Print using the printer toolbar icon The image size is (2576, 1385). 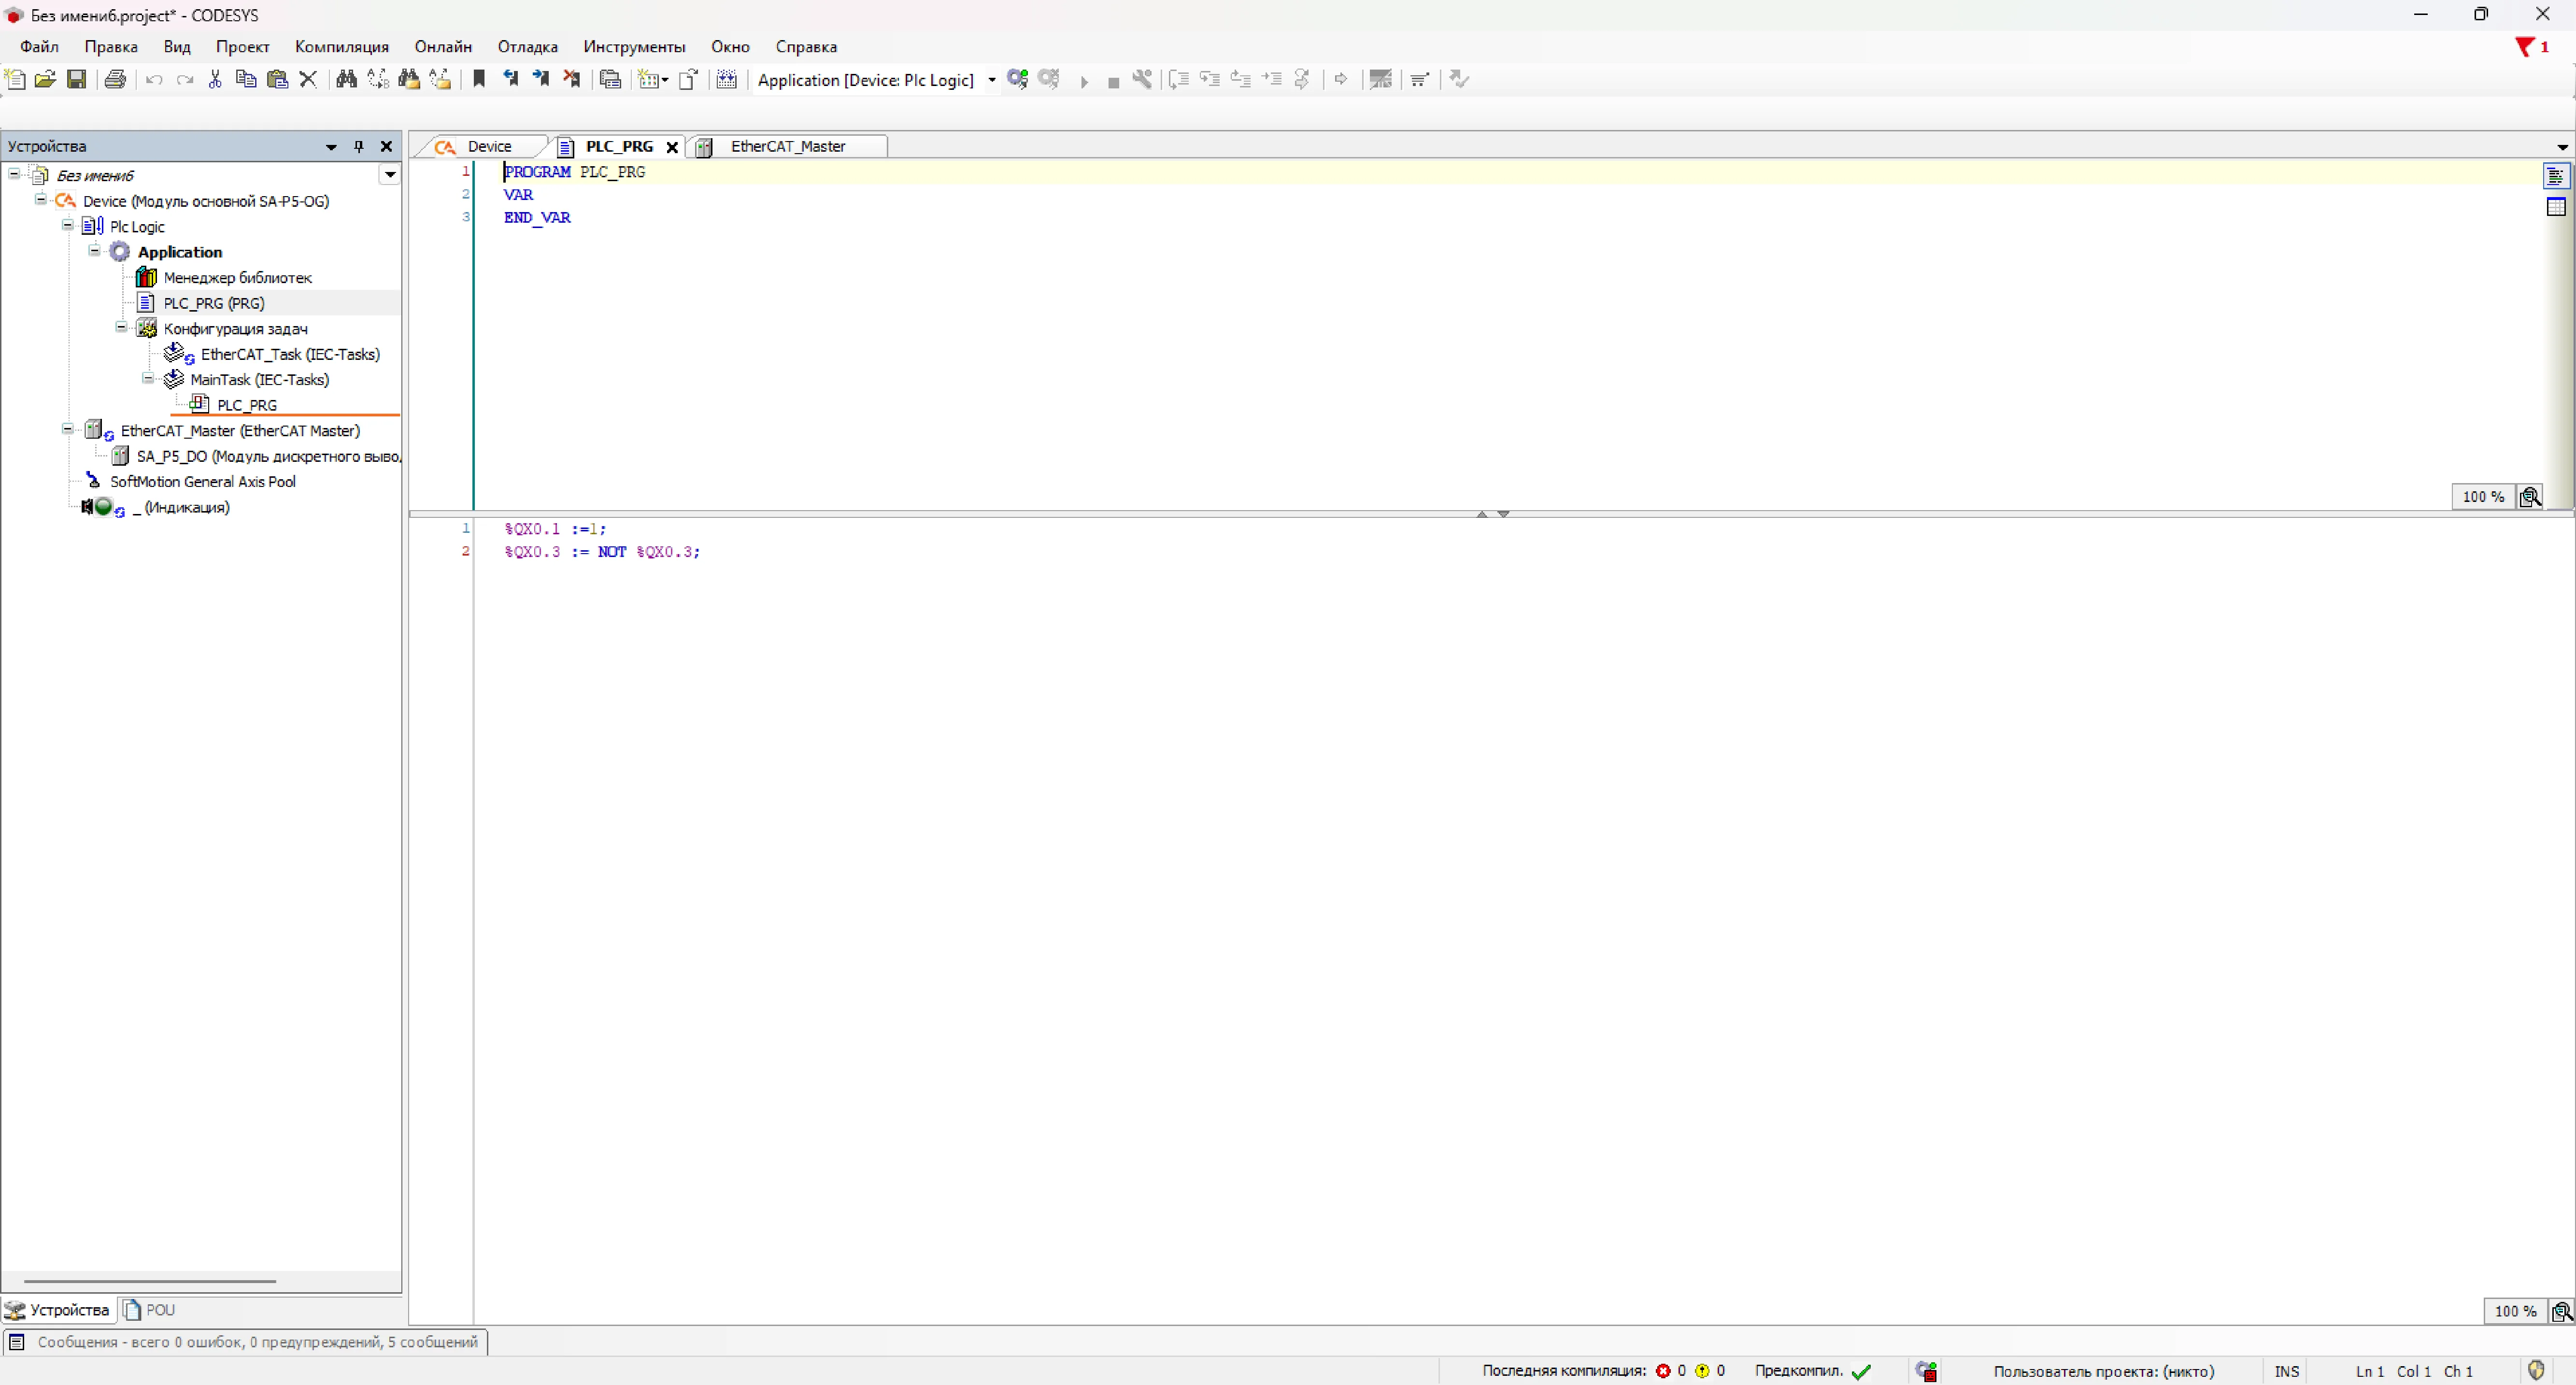click(x=115, y=79)
